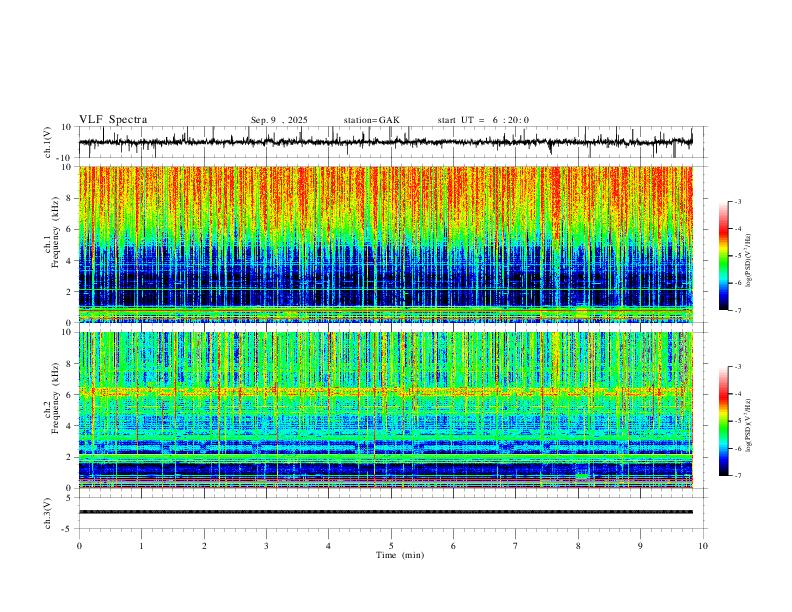Click time axis tick label '10'
Screen dimensions: 792x612
(703, 546)
